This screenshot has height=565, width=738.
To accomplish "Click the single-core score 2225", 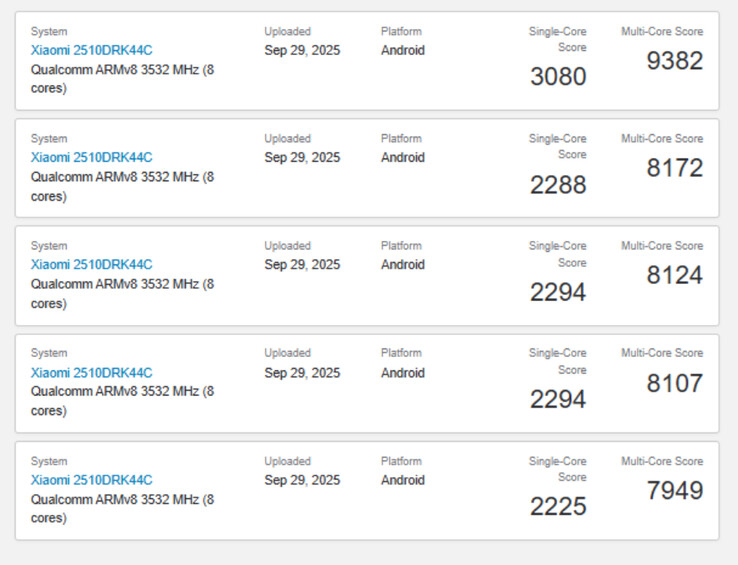I will (x=558, y=507).
